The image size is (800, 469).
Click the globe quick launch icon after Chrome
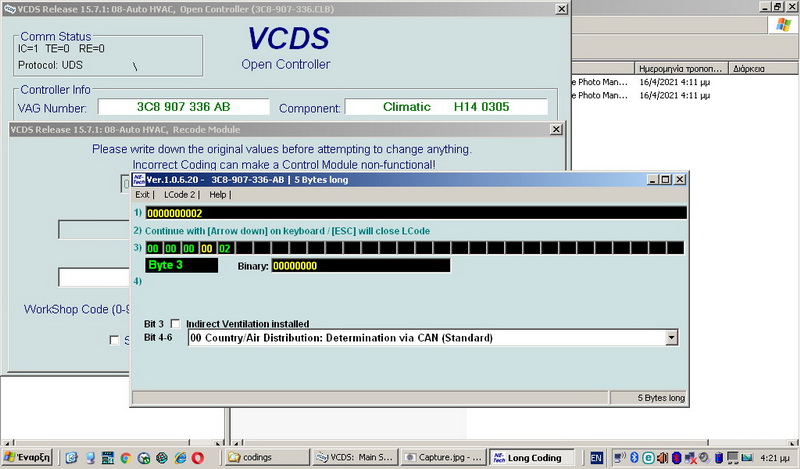[x=144, y=458]
